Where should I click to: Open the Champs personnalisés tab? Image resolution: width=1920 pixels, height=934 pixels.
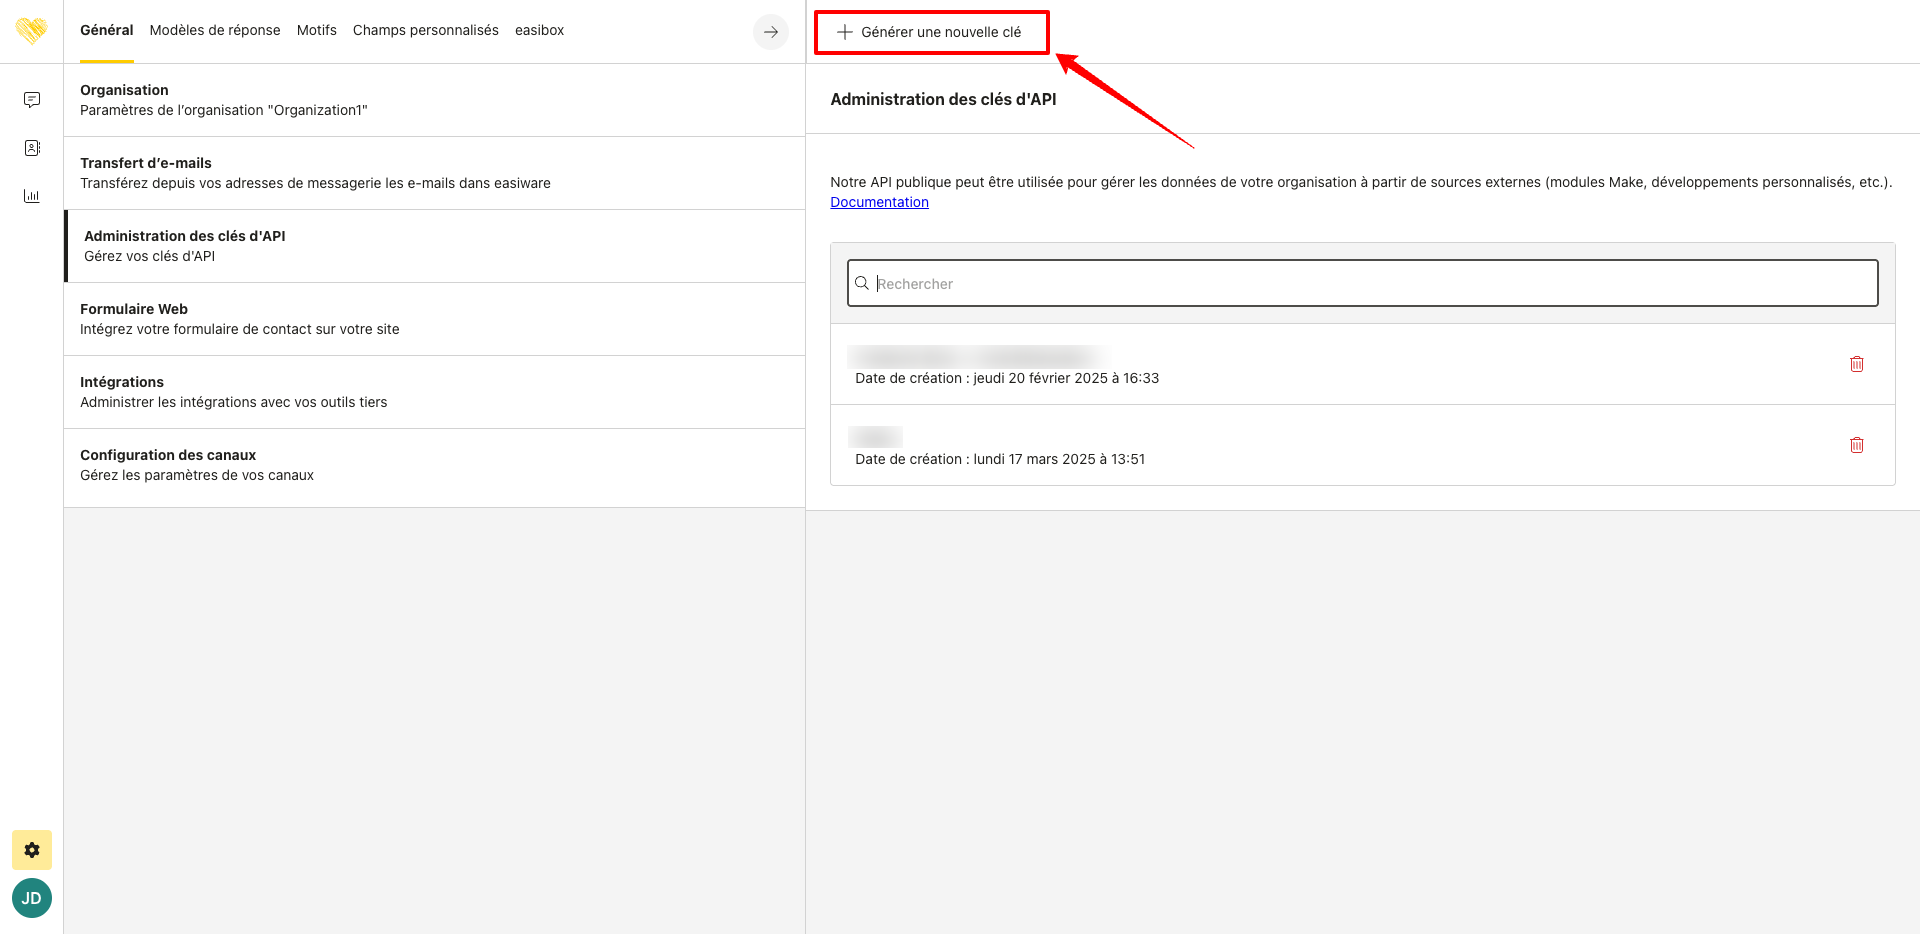coord(425,30)
